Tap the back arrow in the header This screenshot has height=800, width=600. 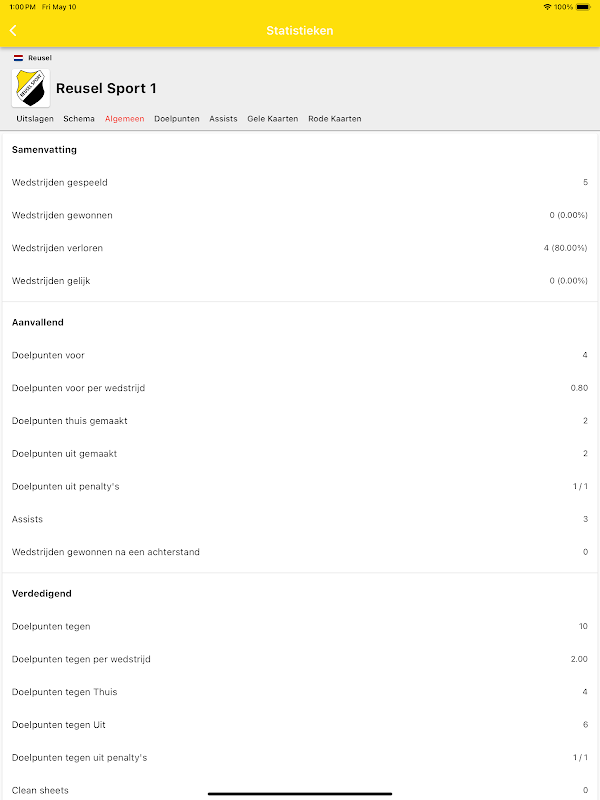tap(14, 31)
